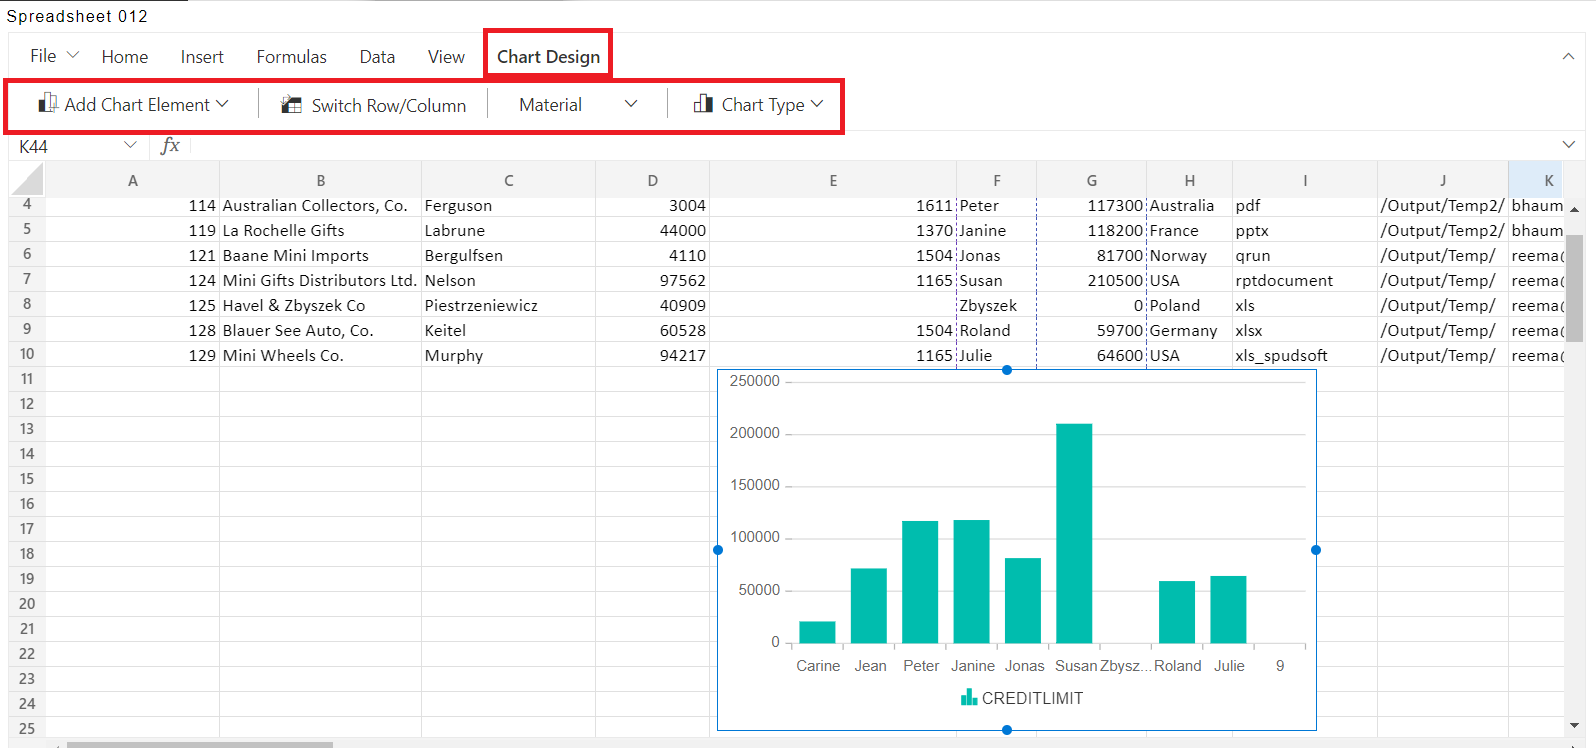Select the Carine bar in chart

tap(817, 632)
